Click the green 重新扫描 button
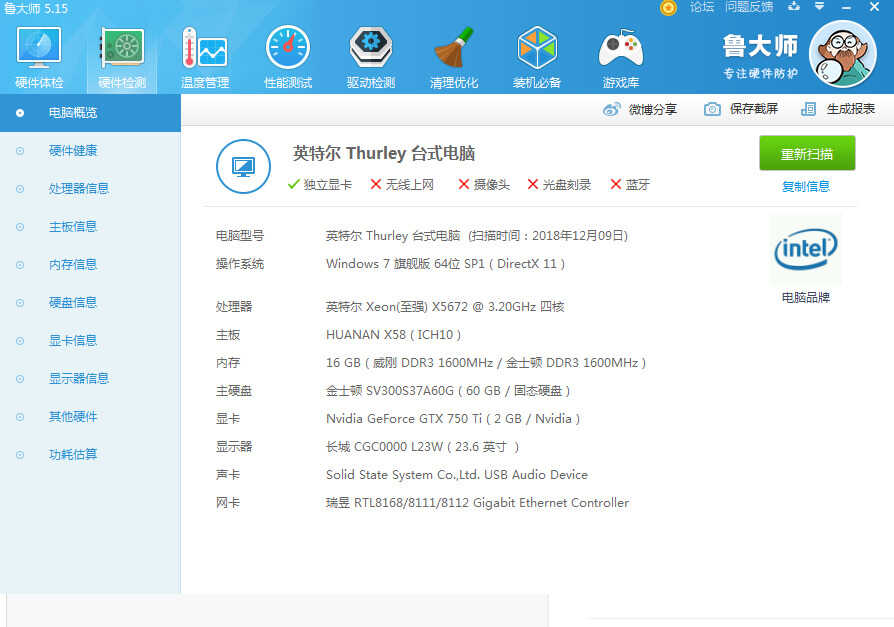Screen dimensions: 894x627 pos(806,153)
